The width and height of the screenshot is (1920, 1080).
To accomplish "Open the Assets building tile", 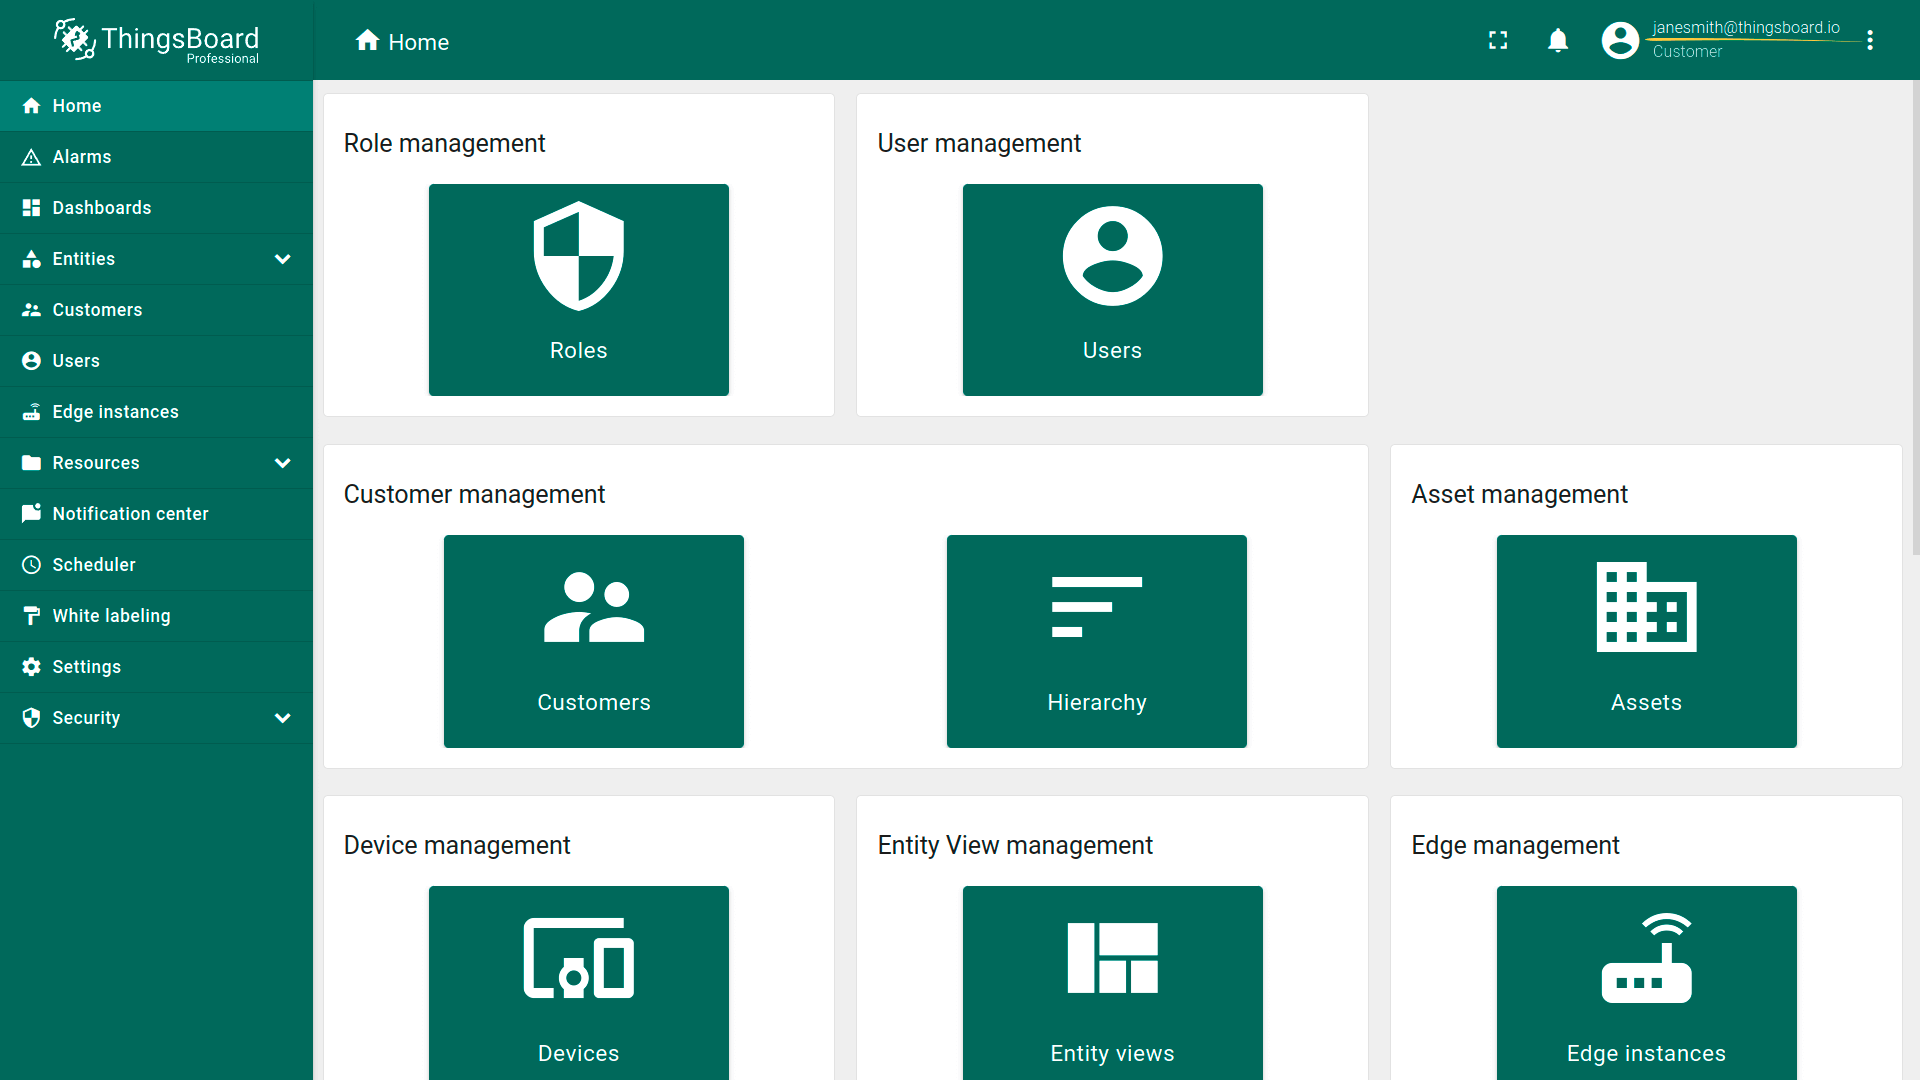I will pyautogui.click(x=1646, y=641).
